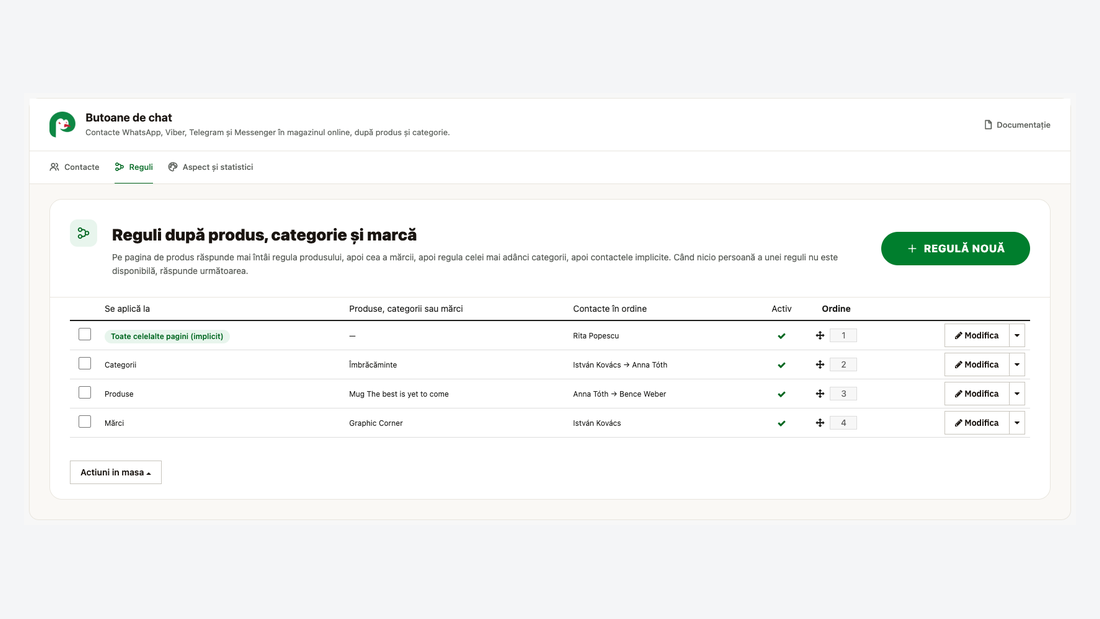The image size is (1100, 619).
Task: Open the dropdown arrow for the Categorii rule
Action: [1017, 365]
